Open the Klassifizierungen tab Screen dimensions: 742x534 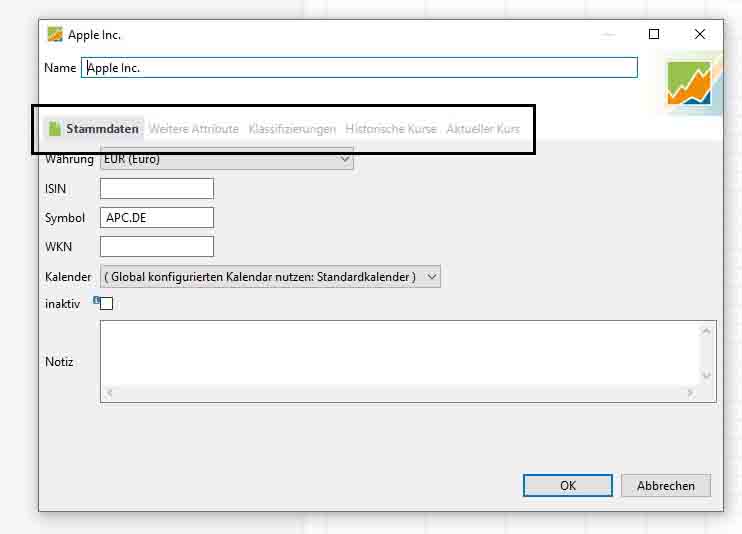pyautogui.click(x=292, y=129)
